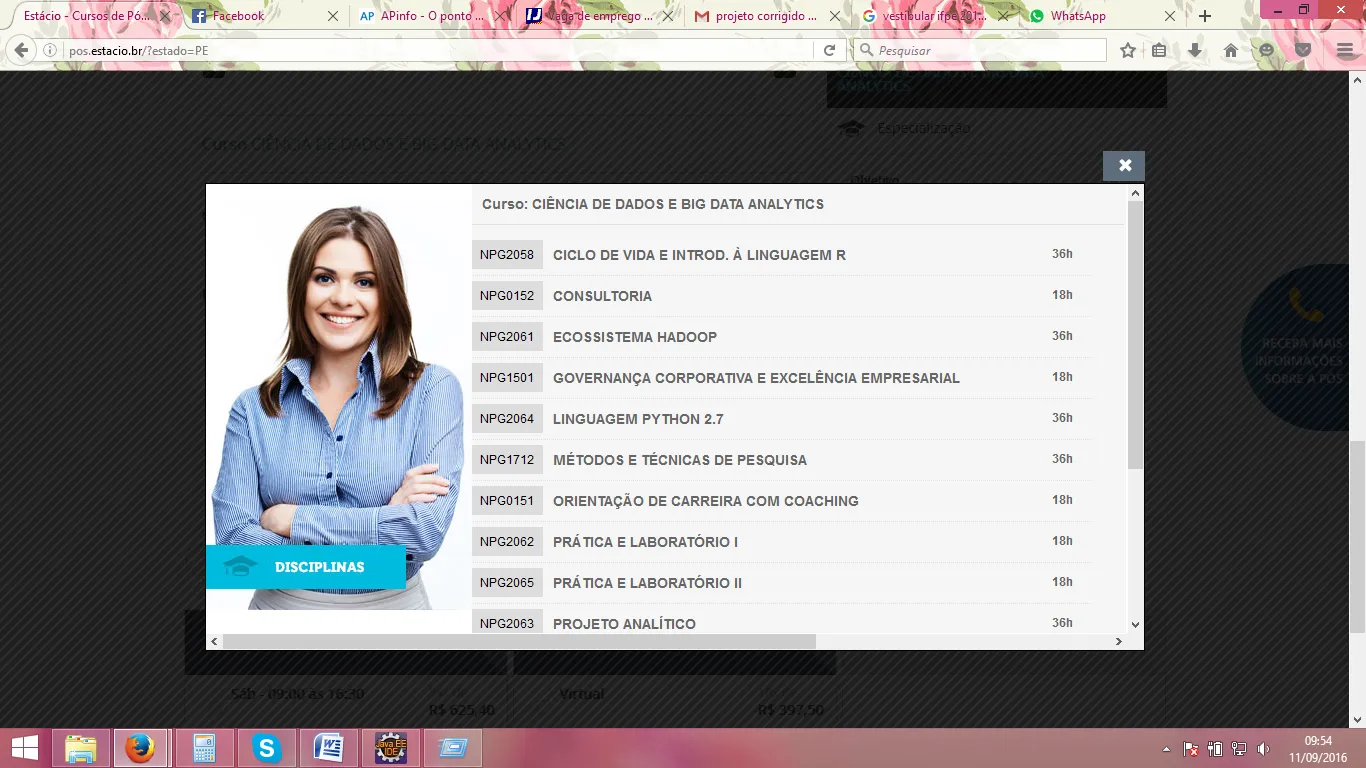Show site information for pos.estacio.br
The width and height of the screenshot is (1366, 768).
(x=50, y=50)
